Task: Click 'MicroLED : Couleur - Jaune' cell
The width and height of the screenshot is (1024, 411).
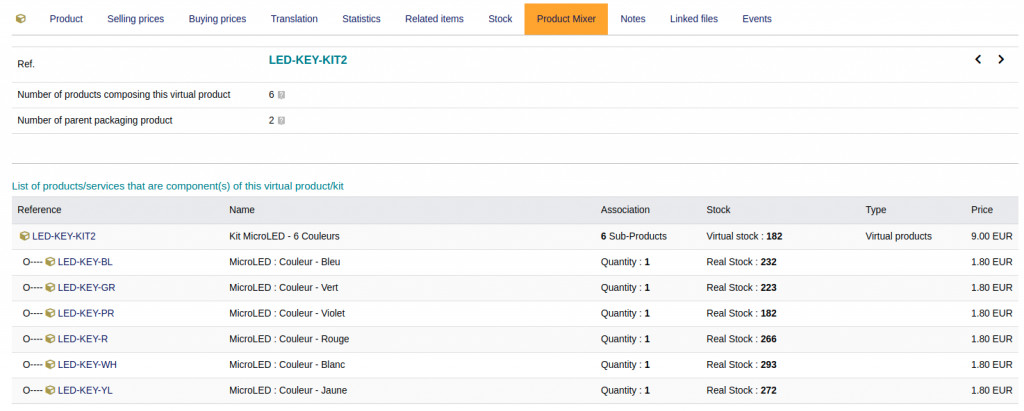Action: [x=288, y=391]
